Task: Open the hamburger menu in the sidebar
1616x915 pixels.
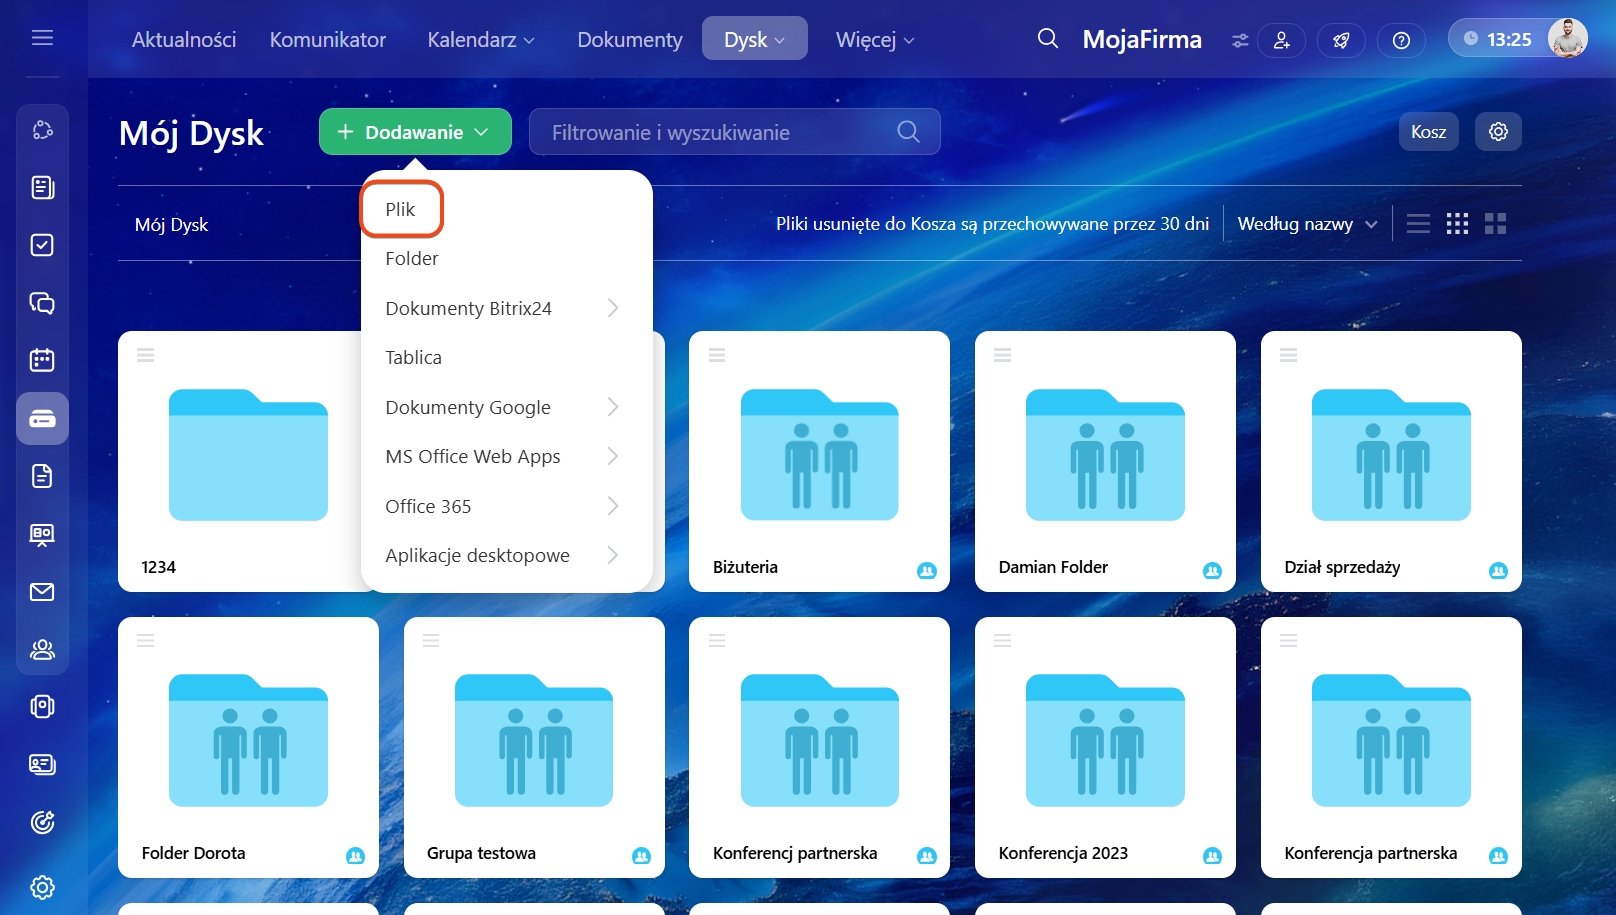Action: tap(42, 38)
